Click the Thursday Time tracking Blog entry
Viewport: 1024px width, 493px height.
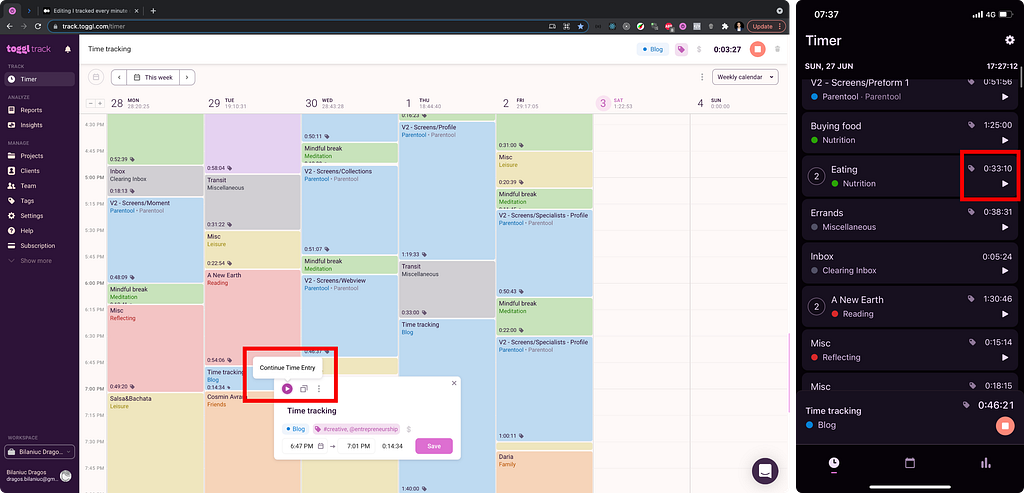point(447,405)
